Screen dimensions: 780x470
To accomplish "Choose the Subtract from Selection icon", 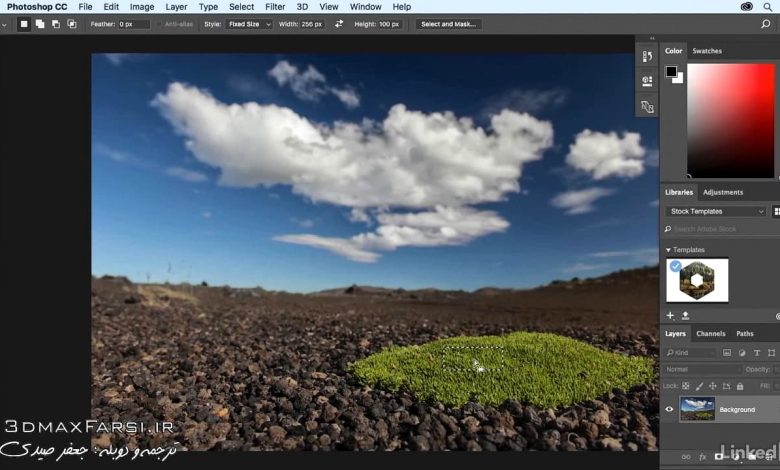I will pos(56,24).
